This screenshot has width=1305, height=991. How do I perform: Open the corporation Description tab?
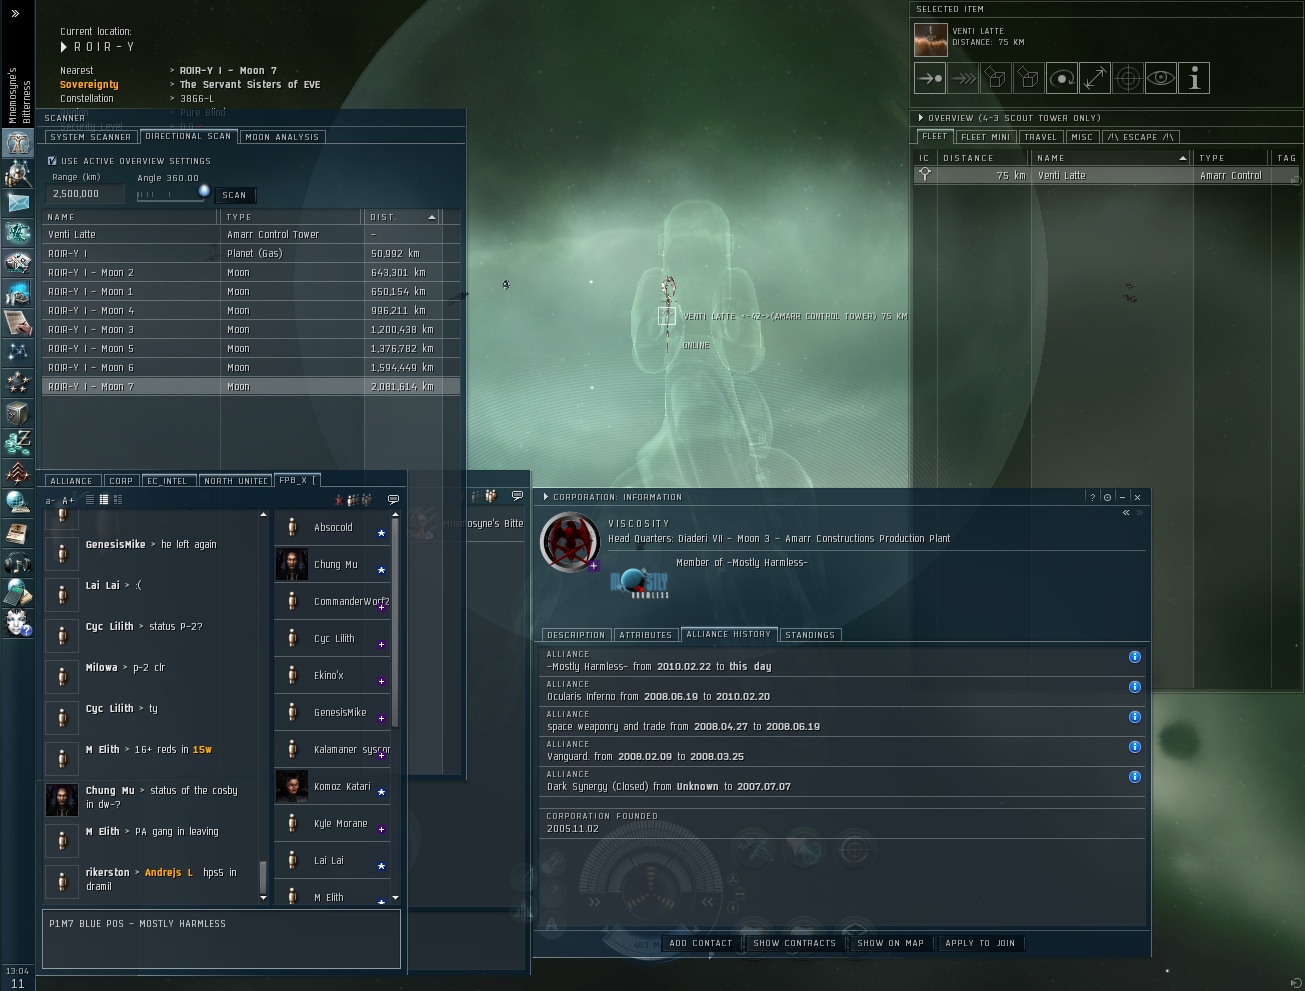point(576,635)
